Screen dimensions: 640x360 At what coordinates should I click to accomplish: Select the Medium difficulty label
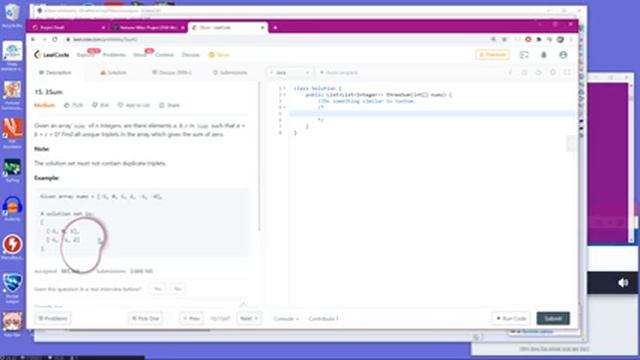(x=44, y=105)
